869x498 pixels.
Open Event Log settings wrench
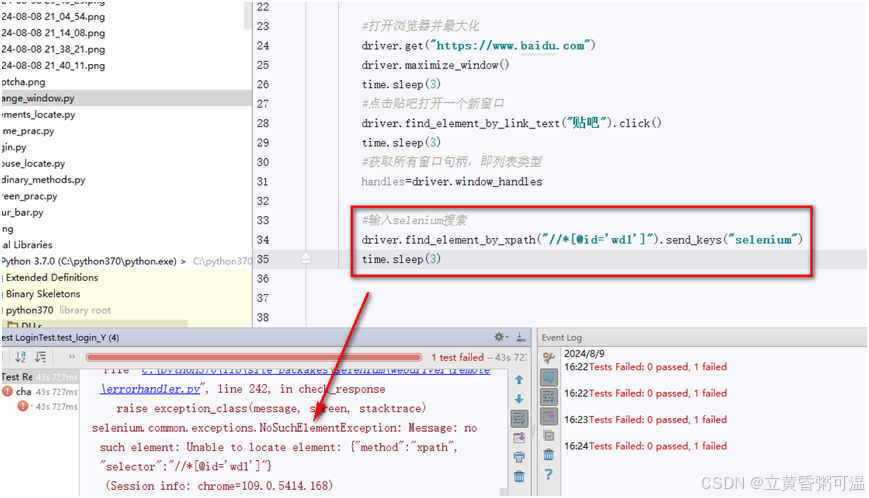(549, 358)
